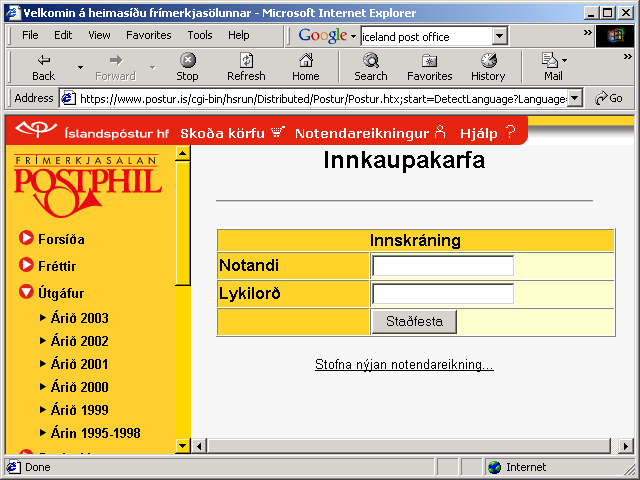The height and width of the screenshot is (480, 640).
Task: Click the sidebar scroll up arrow
Action: (x=182, y=153)
